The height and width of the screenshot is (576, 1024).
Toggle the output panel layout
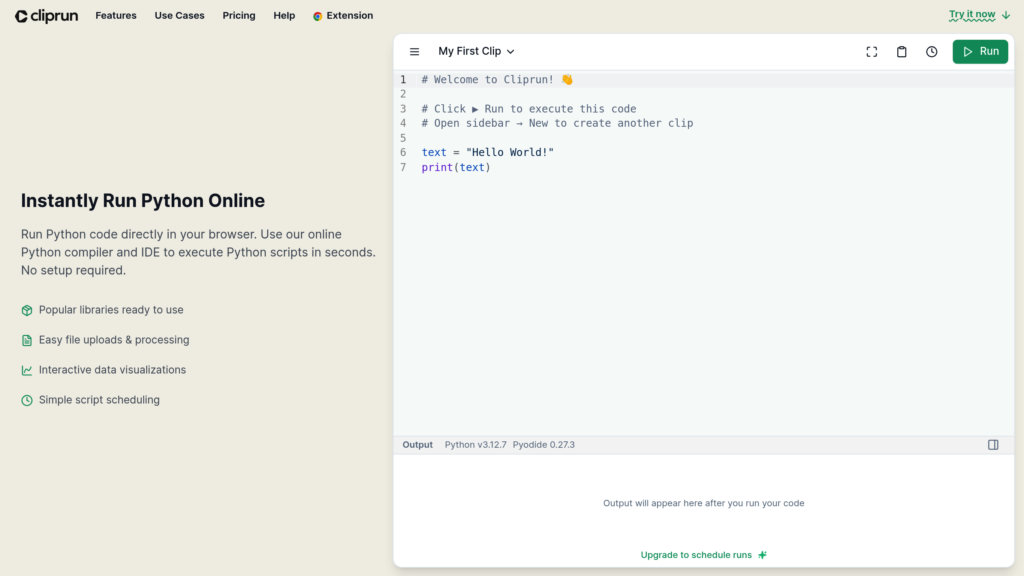coord(992,445)
